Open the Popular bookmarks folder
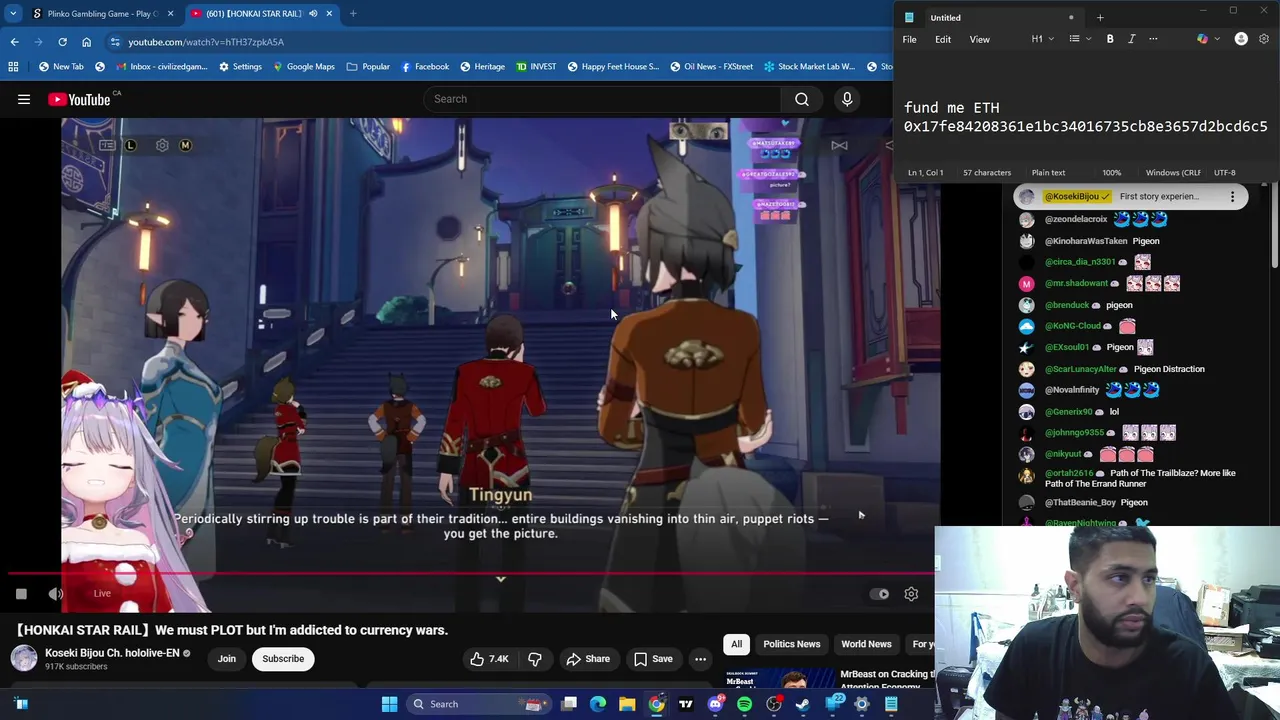This screenshot has width=1280, height=720. [x=368, y=67]
